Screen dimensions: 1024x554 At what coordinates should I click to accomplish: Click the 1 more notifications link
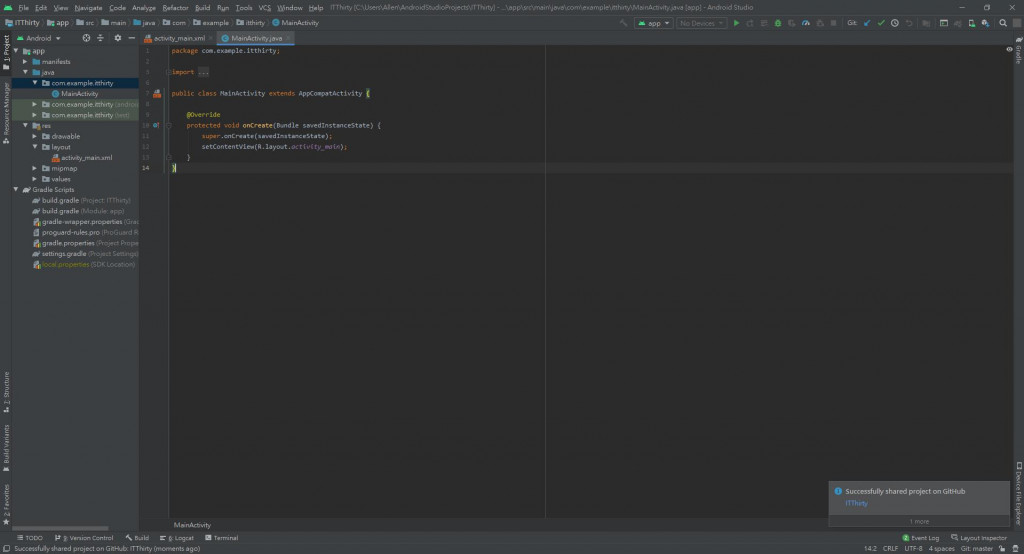[x=919, y=521]
